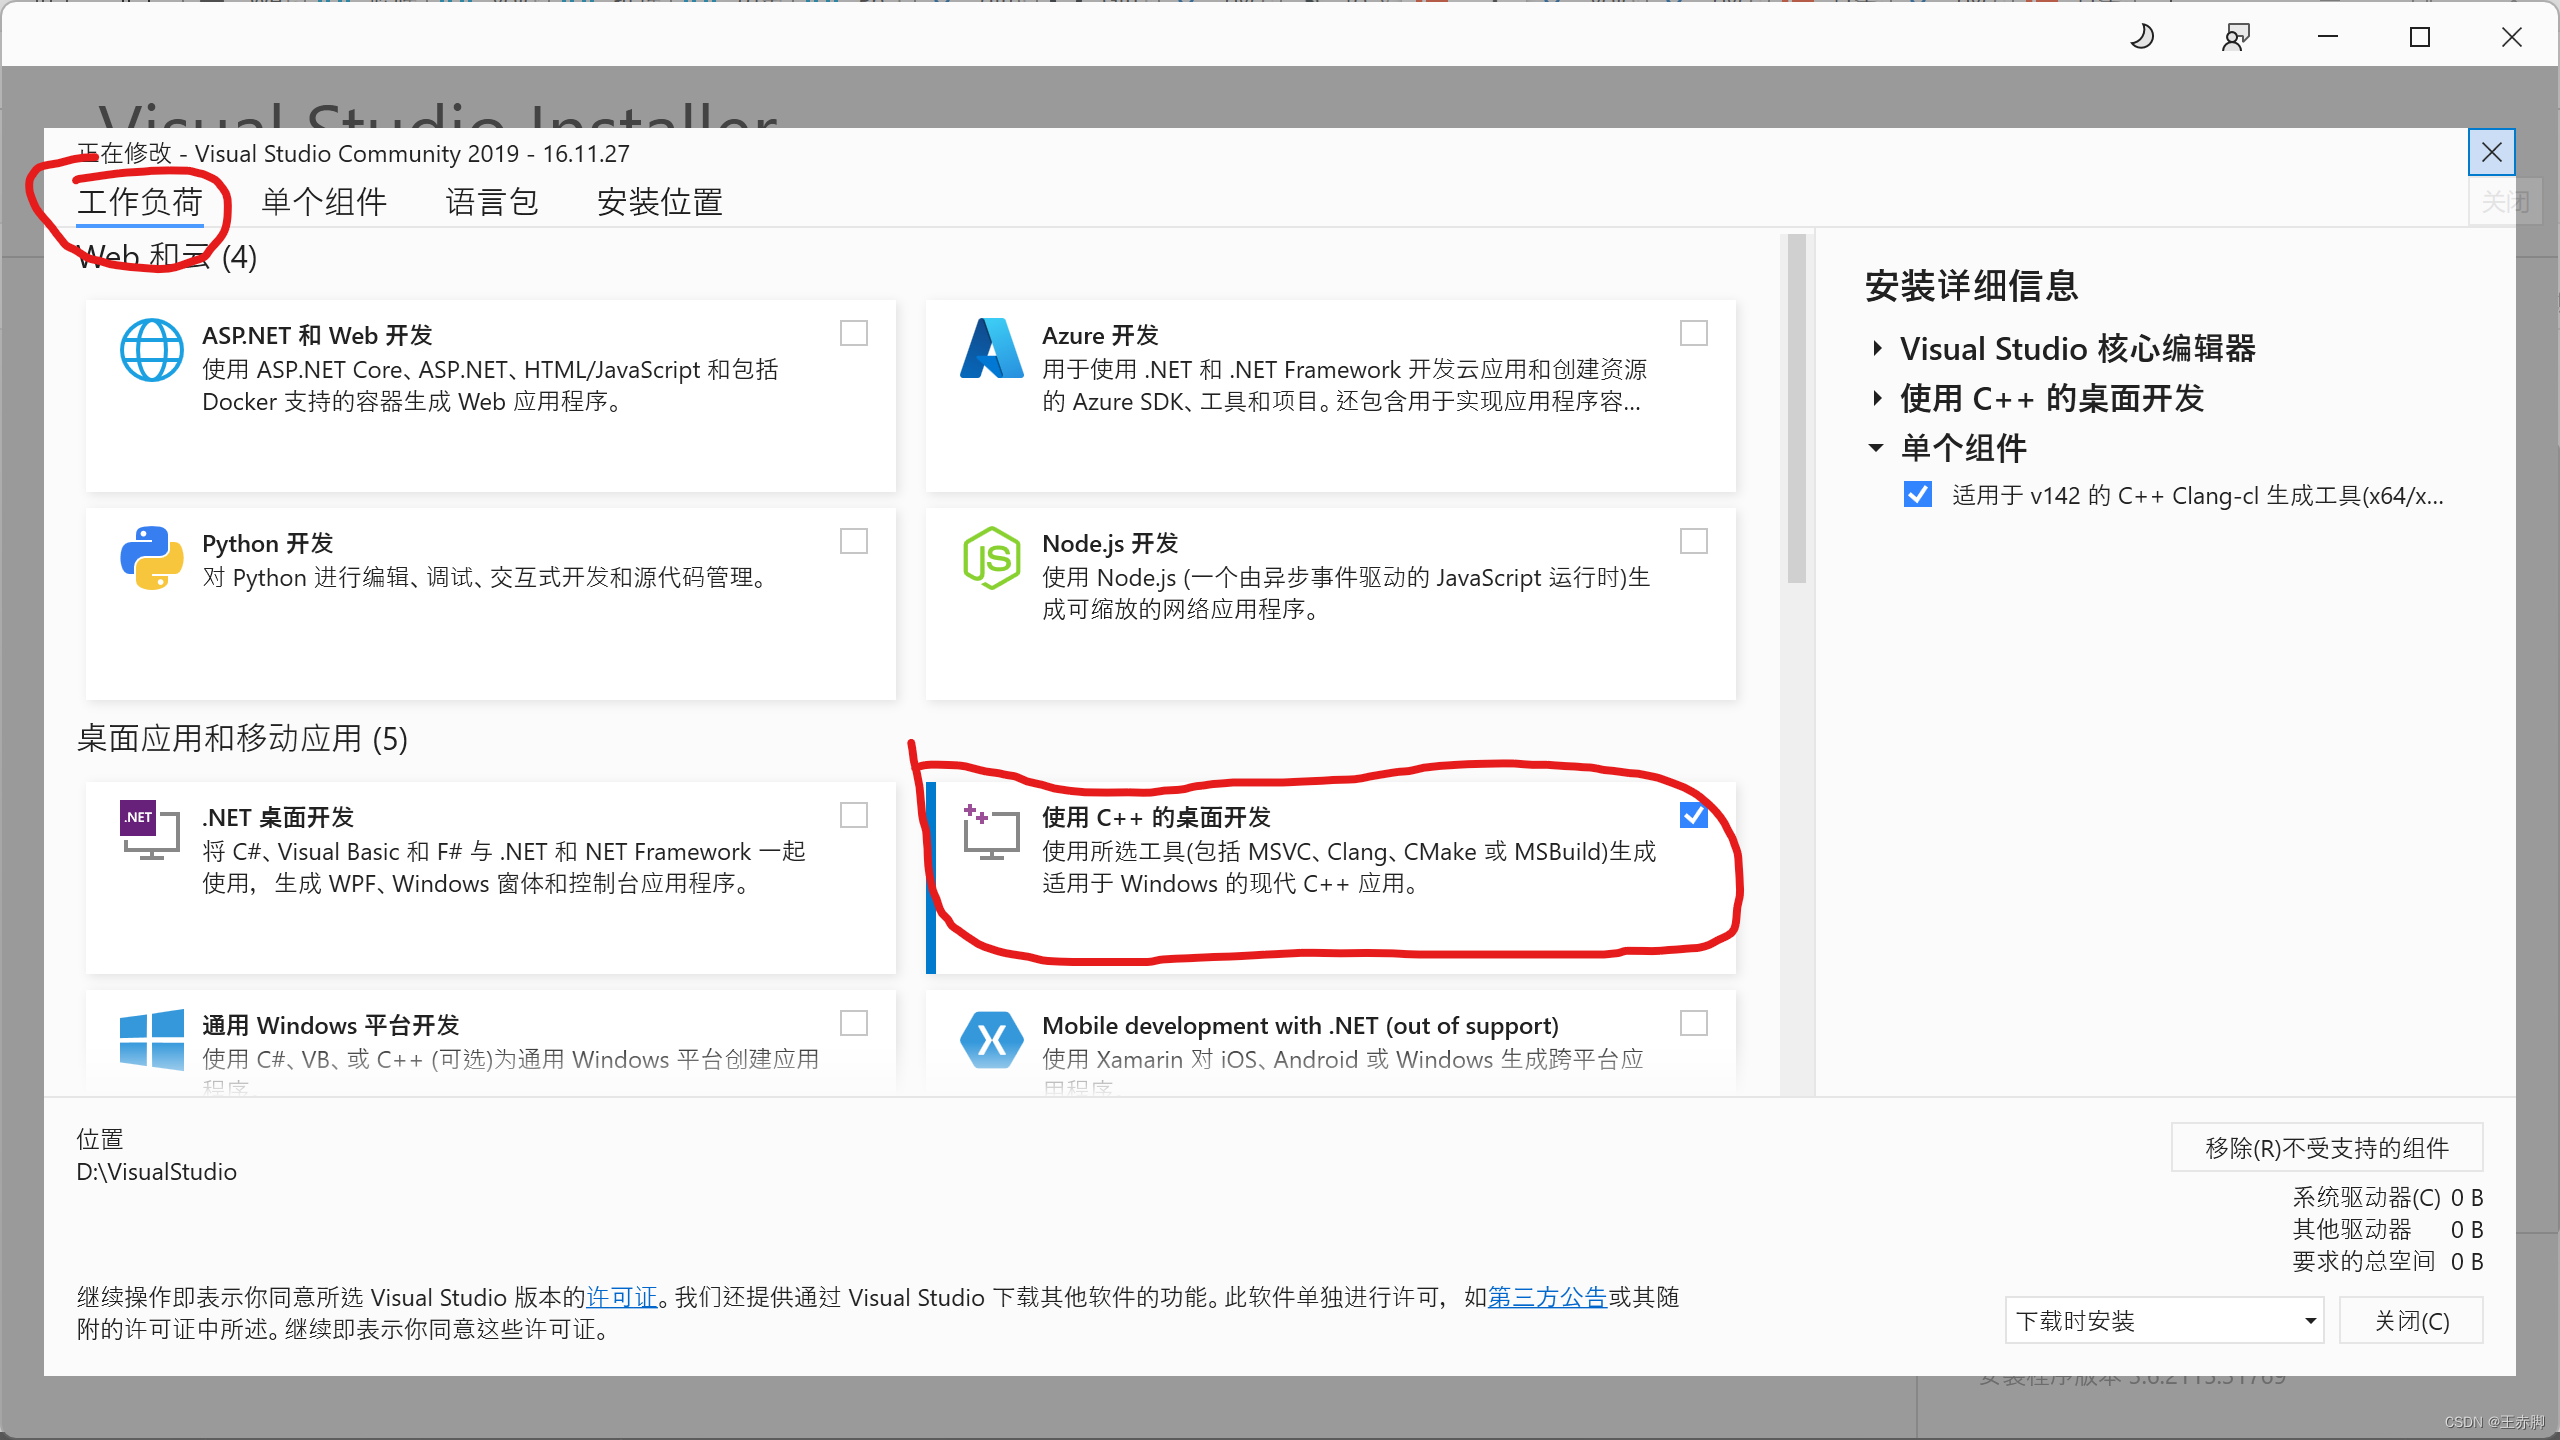Click the Xamarin mobile development icon
2560x1440 pixels.
click(991, 1040)
